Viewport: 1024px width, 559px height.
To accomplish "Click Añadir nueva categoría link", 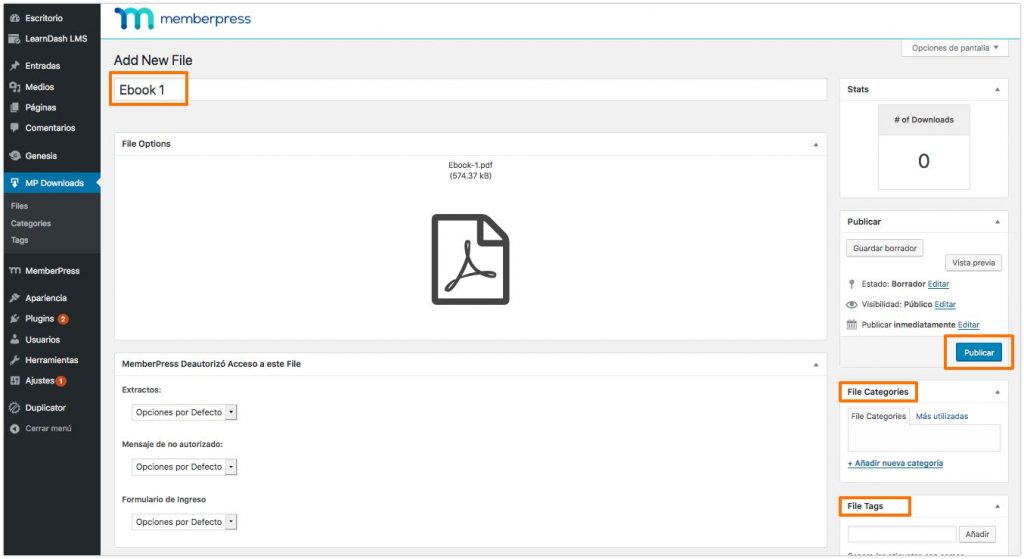I will coord(895,463).
